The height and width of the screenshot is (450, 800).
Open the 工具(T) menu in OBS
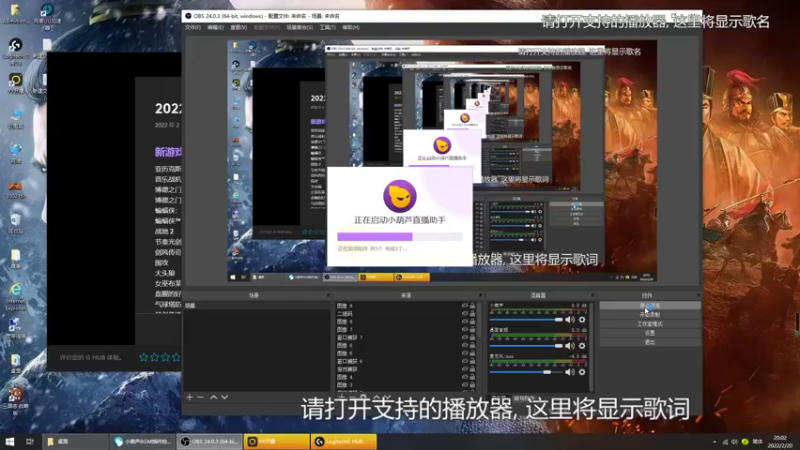(328, 27)
